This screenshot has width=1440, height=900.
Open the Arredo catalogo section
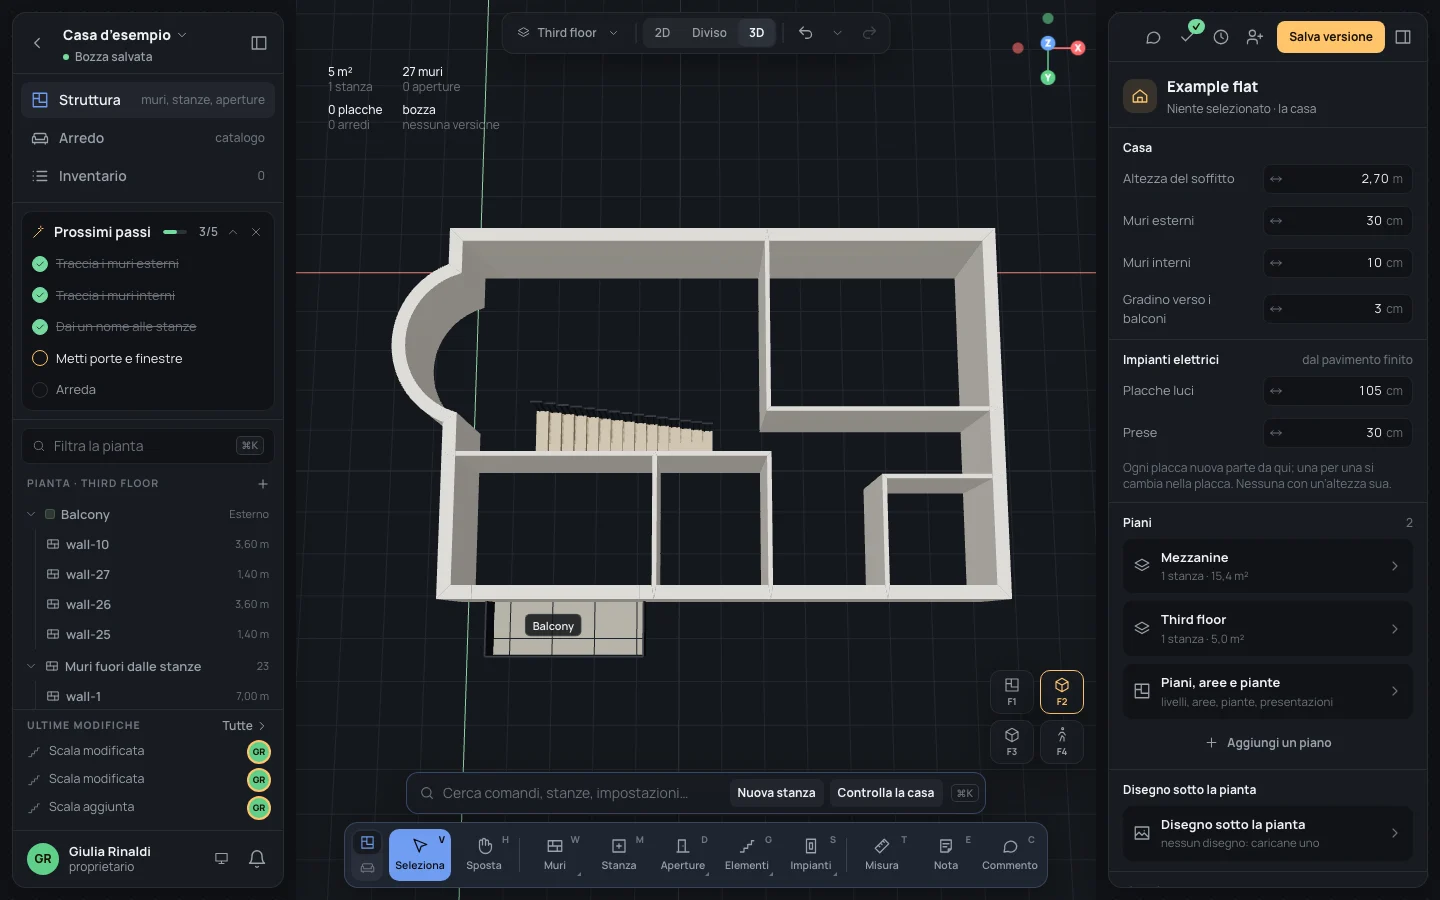click(148, 138)
